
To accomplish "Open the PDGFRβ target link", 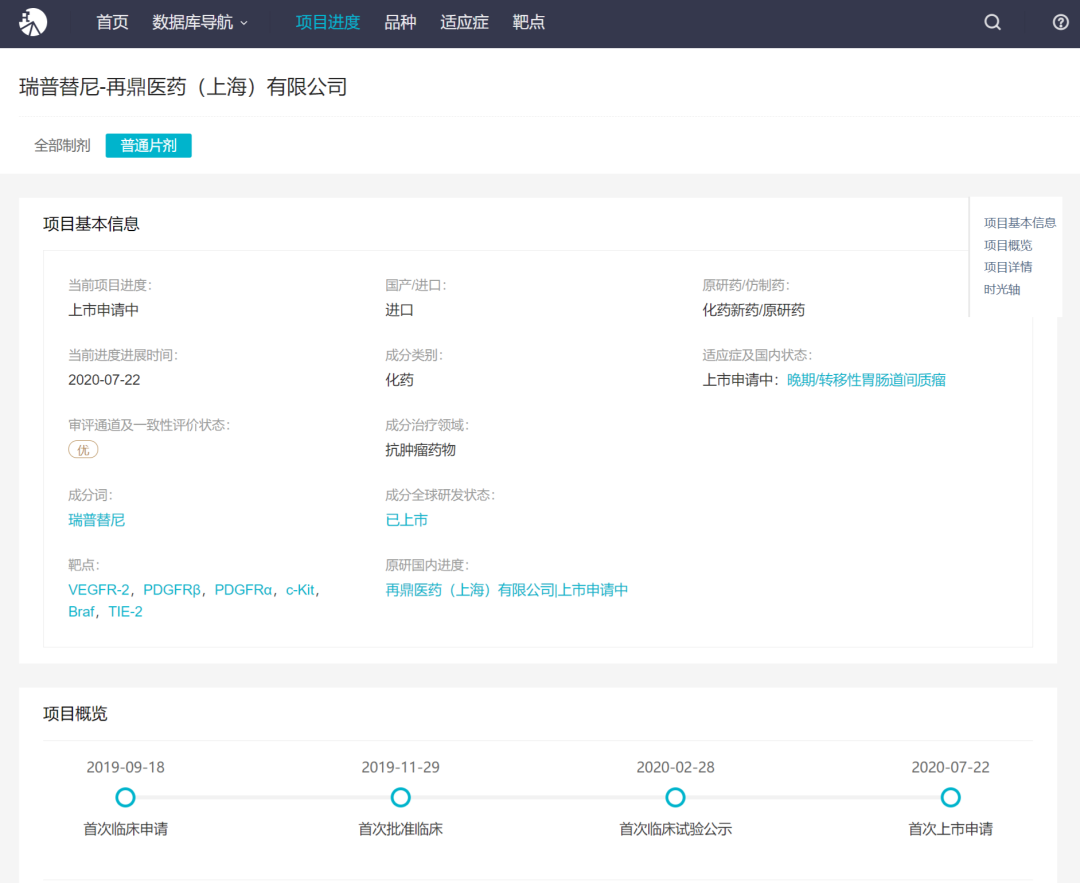I will 172,590.
